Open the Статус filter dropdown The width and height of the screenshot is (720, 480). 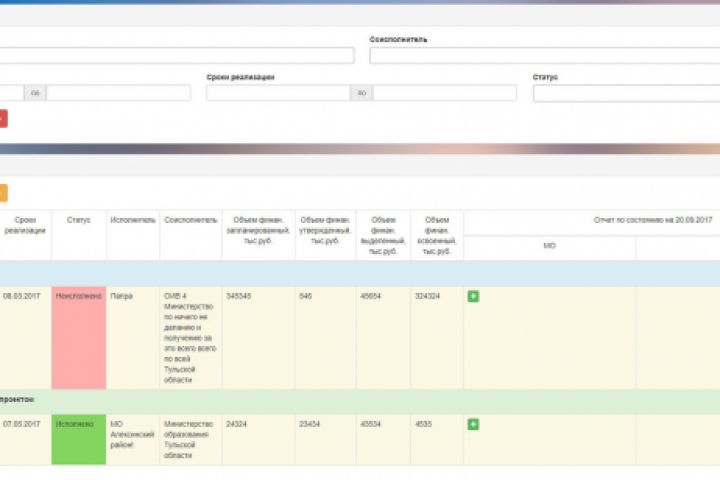point(626,93)
